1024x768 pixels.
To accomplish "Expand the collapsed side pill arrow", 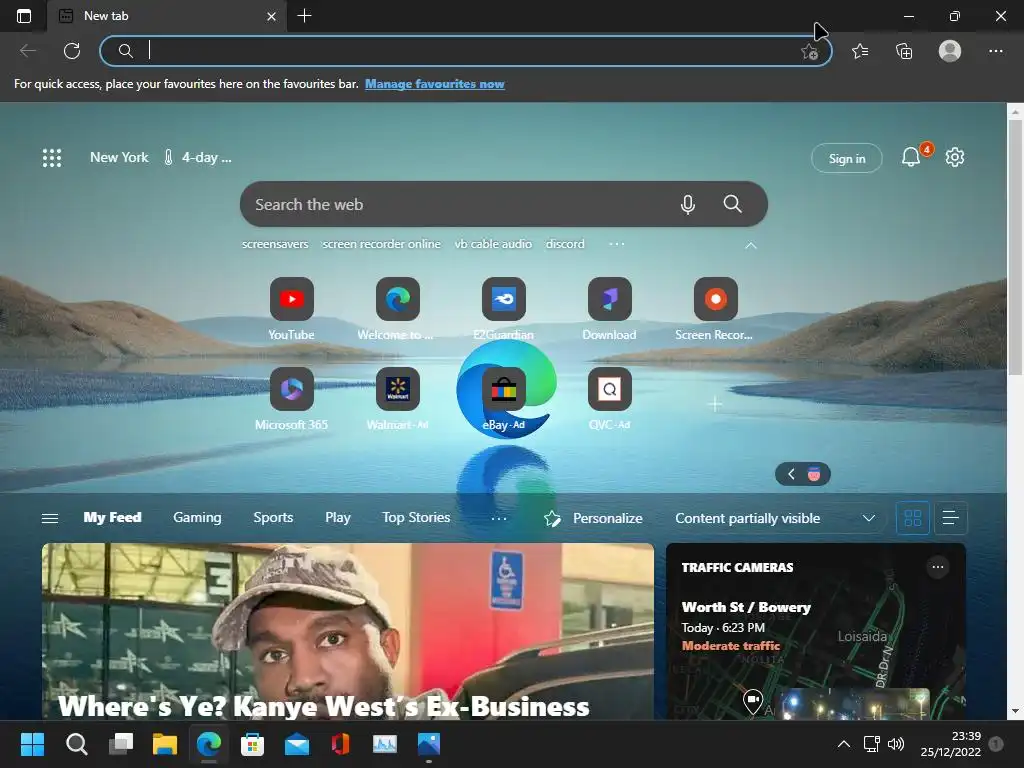I will point(791,474).
